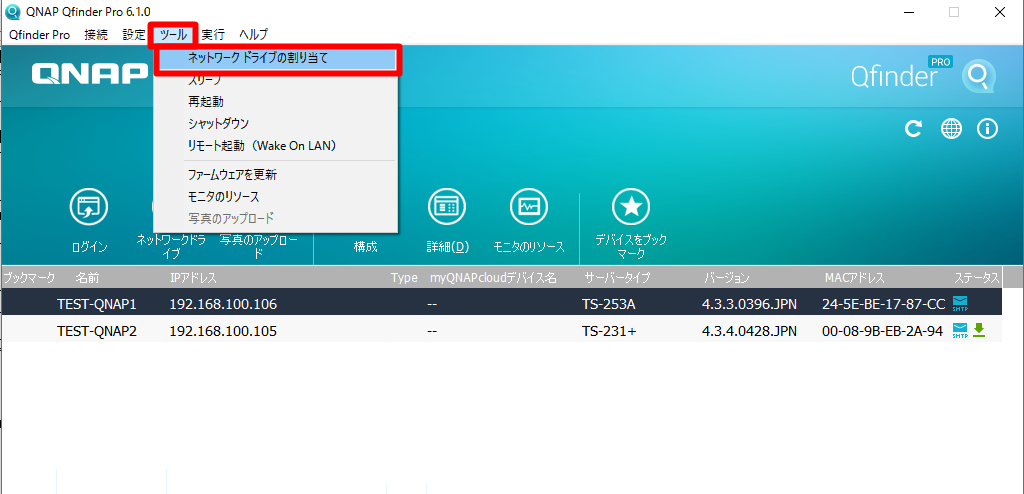Image resolution: width=1024 pixels, height=494 pixels.
Task: Refresh the device list with the reload icon
Action: tap(913, 129)
